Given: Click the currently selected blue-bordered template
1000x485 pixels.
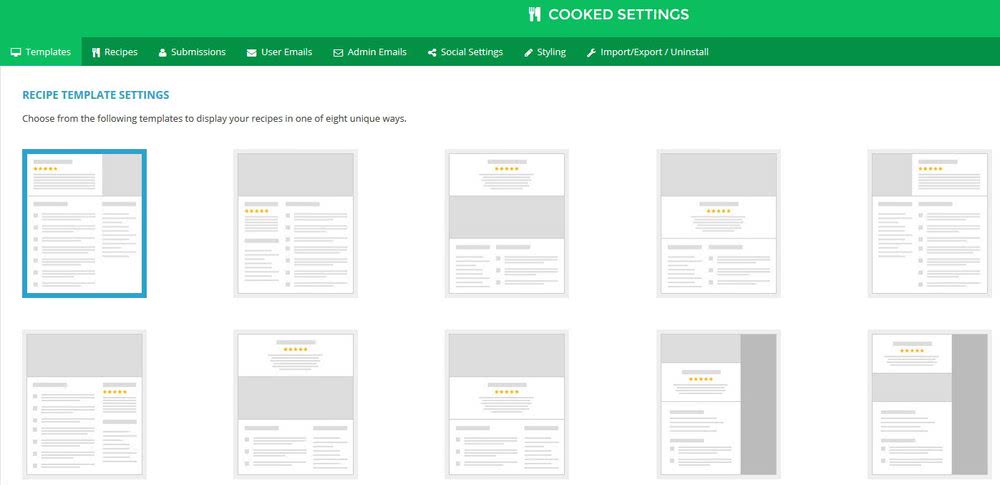Looking at the screenshot, I should pos(85,223).
